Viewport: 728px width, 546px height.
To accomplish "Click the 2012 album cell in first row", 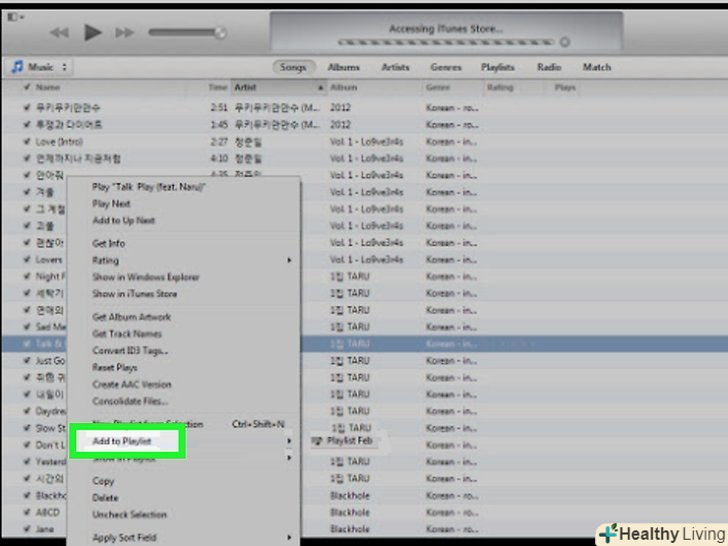I will point(340,108).
